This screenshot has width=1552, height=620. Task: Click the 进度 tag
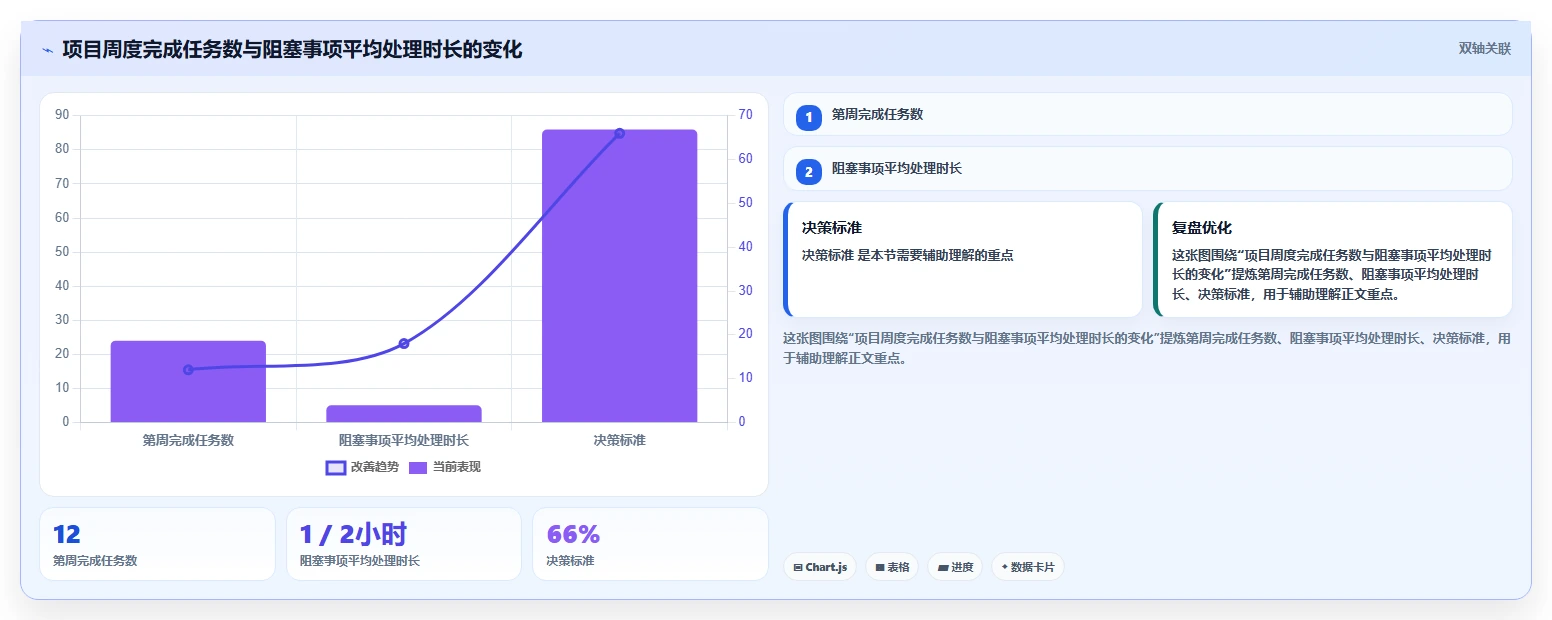(955, 567)
